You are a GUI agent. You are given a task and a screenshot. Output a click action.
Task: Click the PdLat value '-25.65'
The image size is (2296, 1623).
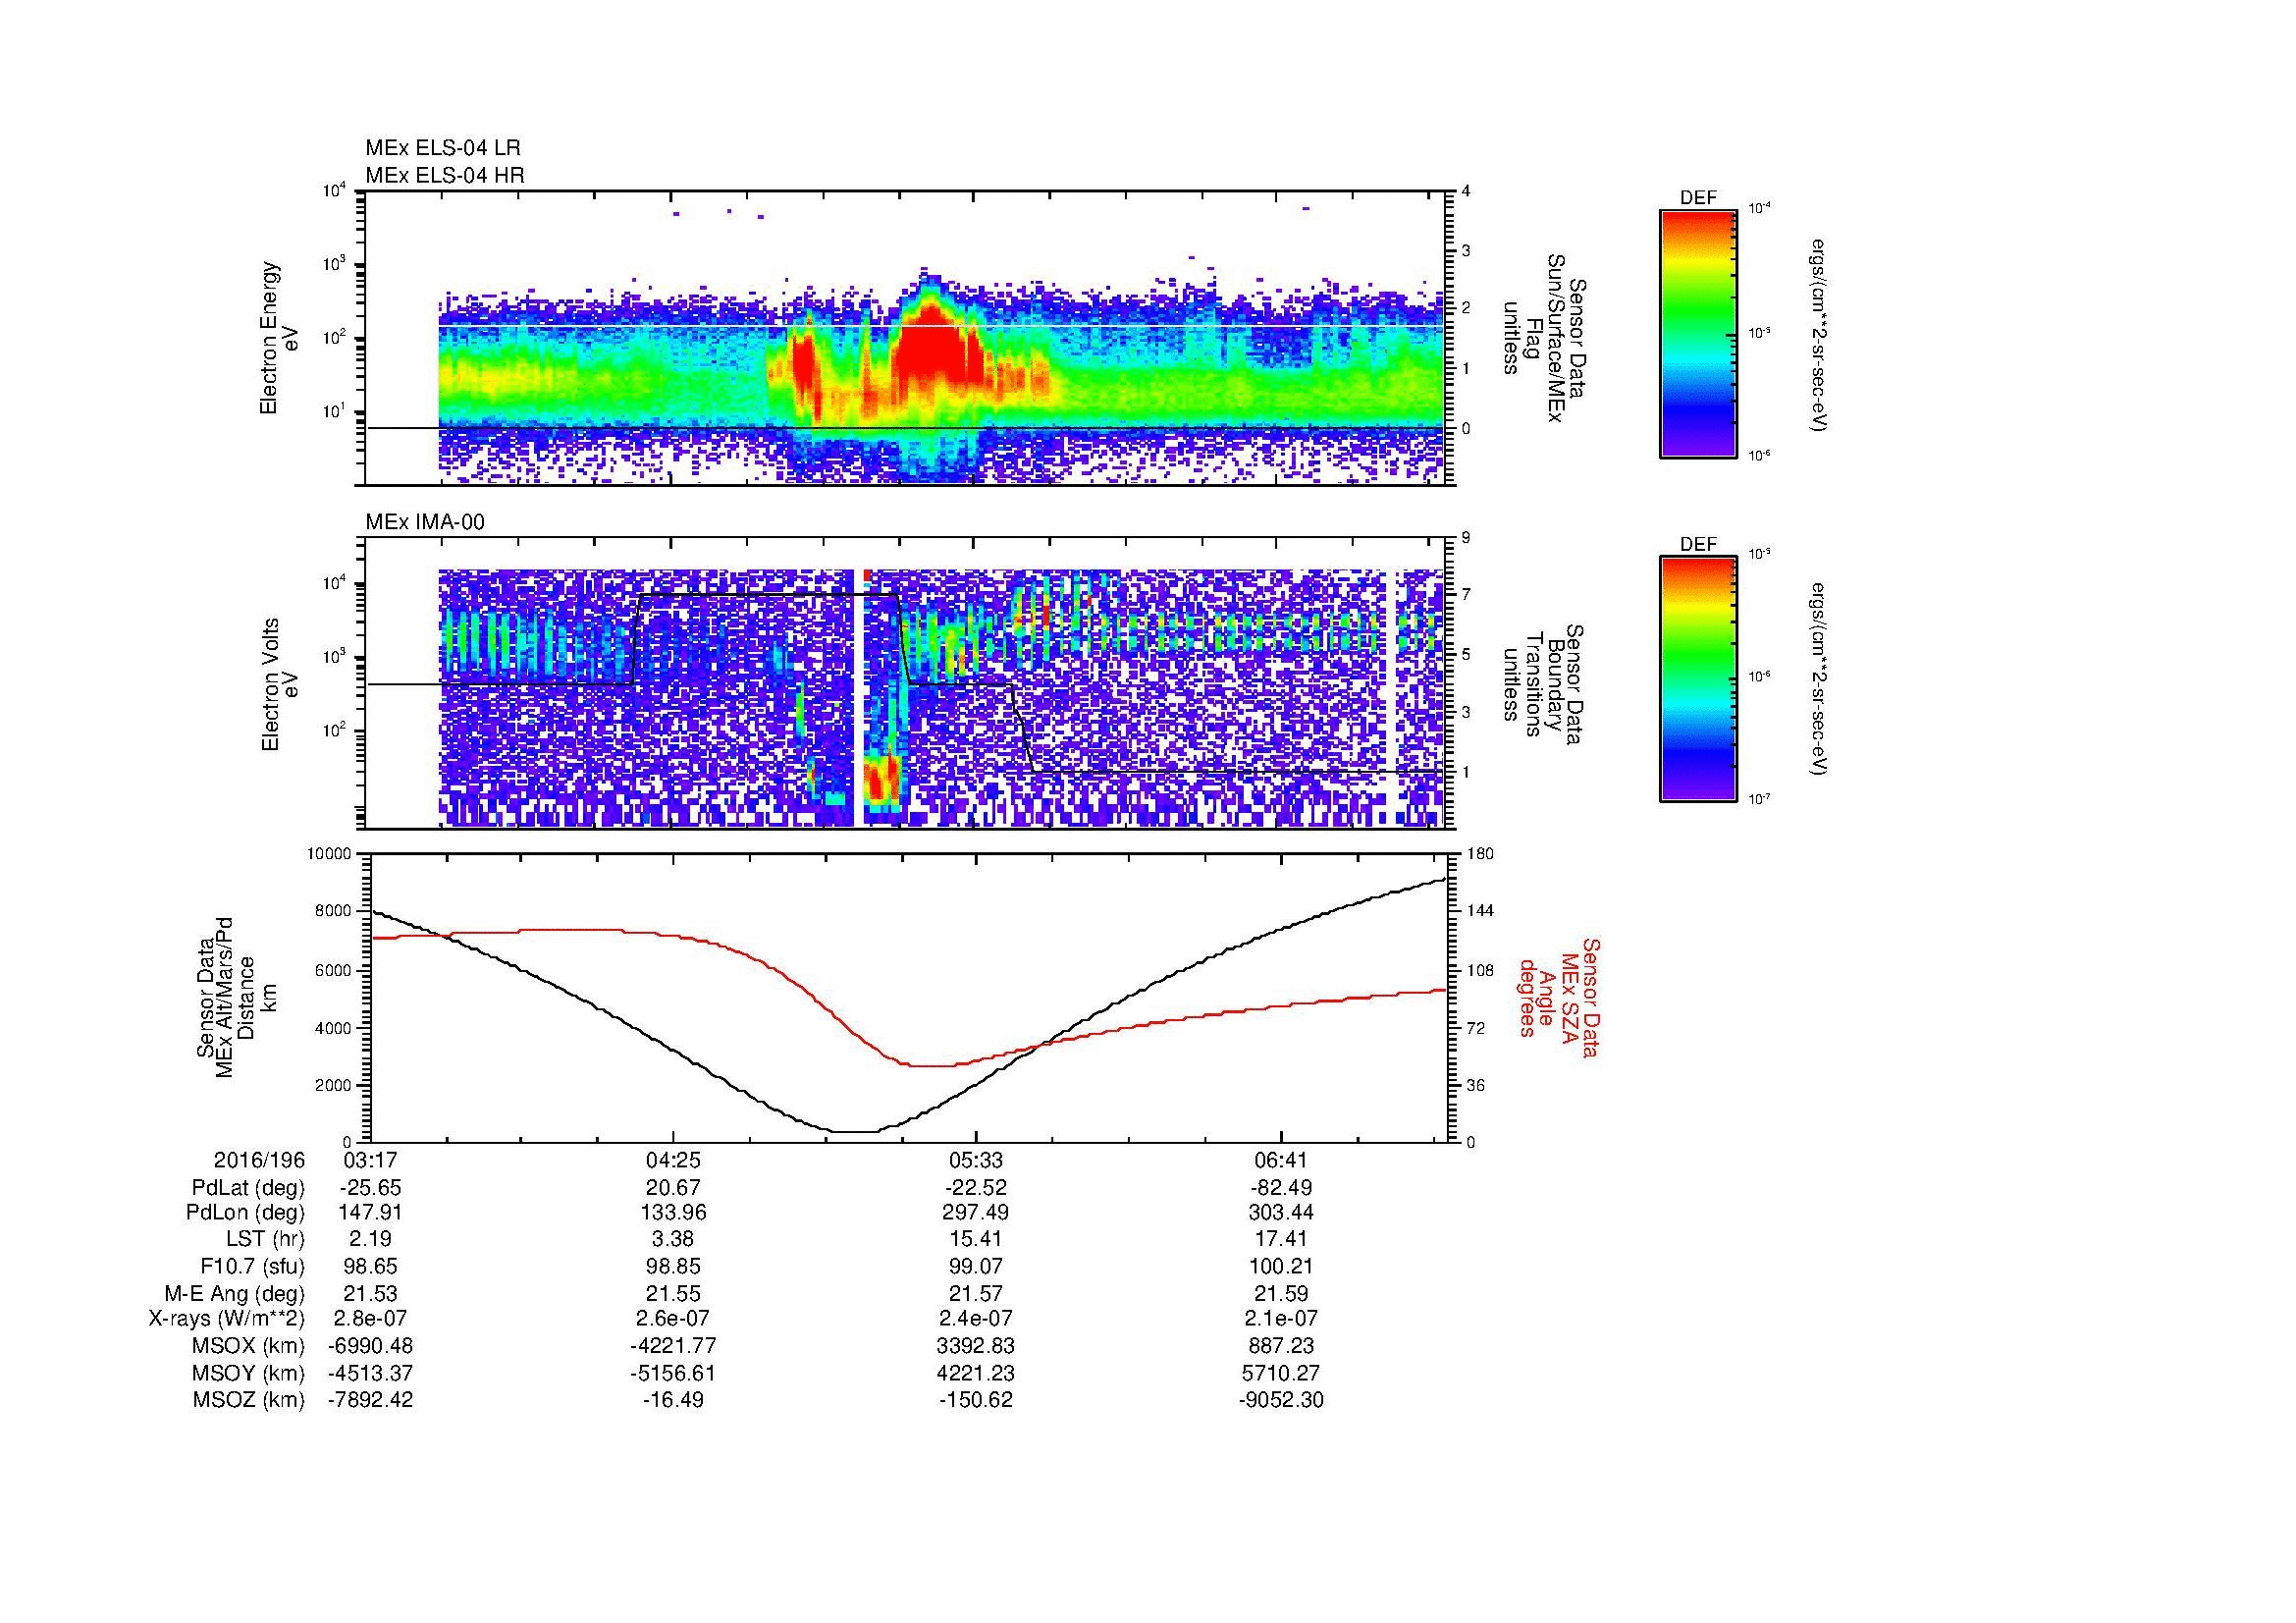tap(371, 1188)
